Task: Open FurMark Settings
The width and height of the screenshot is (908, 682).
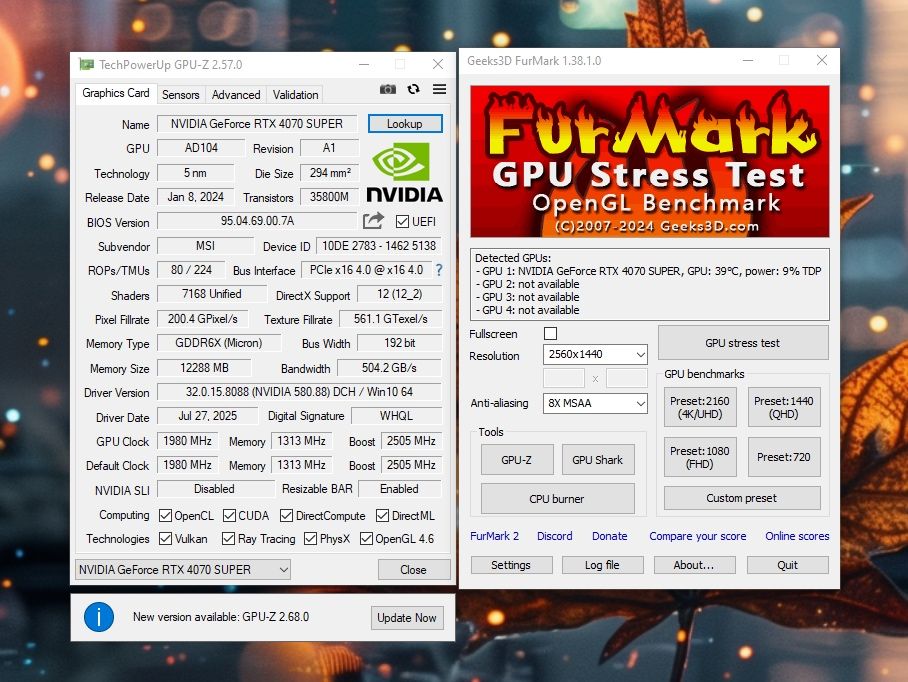Action: [x=511, y=565]
